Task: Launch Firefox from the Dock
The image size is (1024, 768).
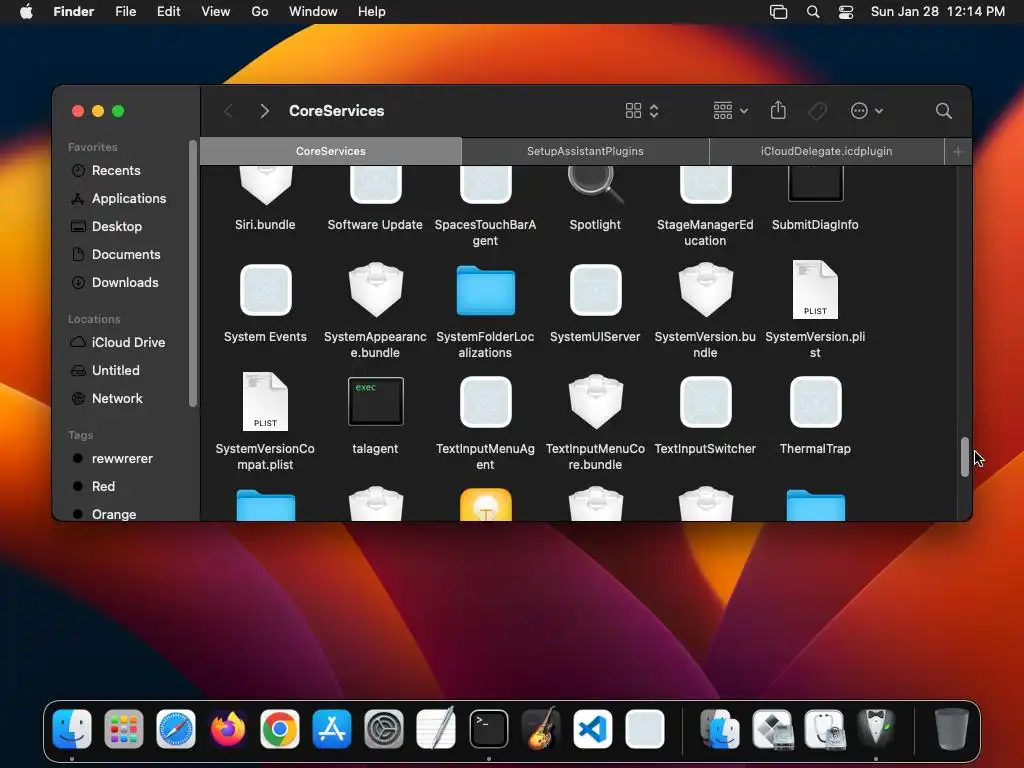Action: click(x=227, y=729)
